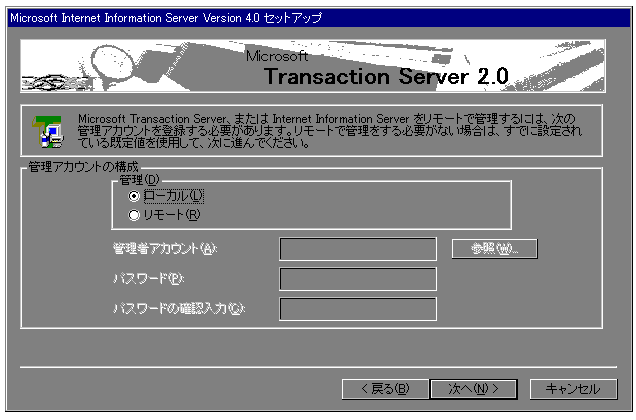The image size is (636, 420).
Task: Click the 管理アカウントの構成 group title
Action: click(84, 167)
